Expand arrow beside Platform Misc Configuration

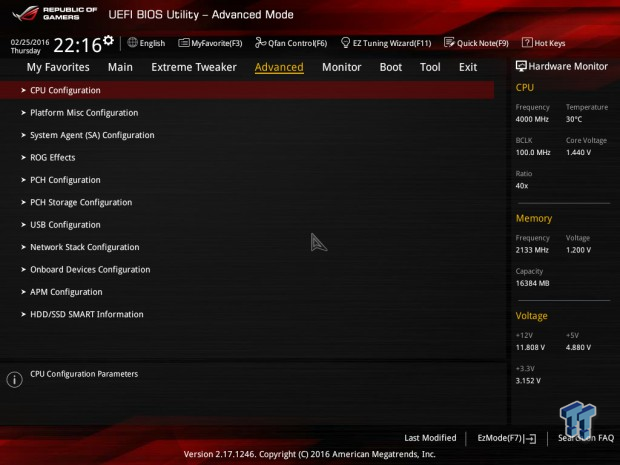23,113
